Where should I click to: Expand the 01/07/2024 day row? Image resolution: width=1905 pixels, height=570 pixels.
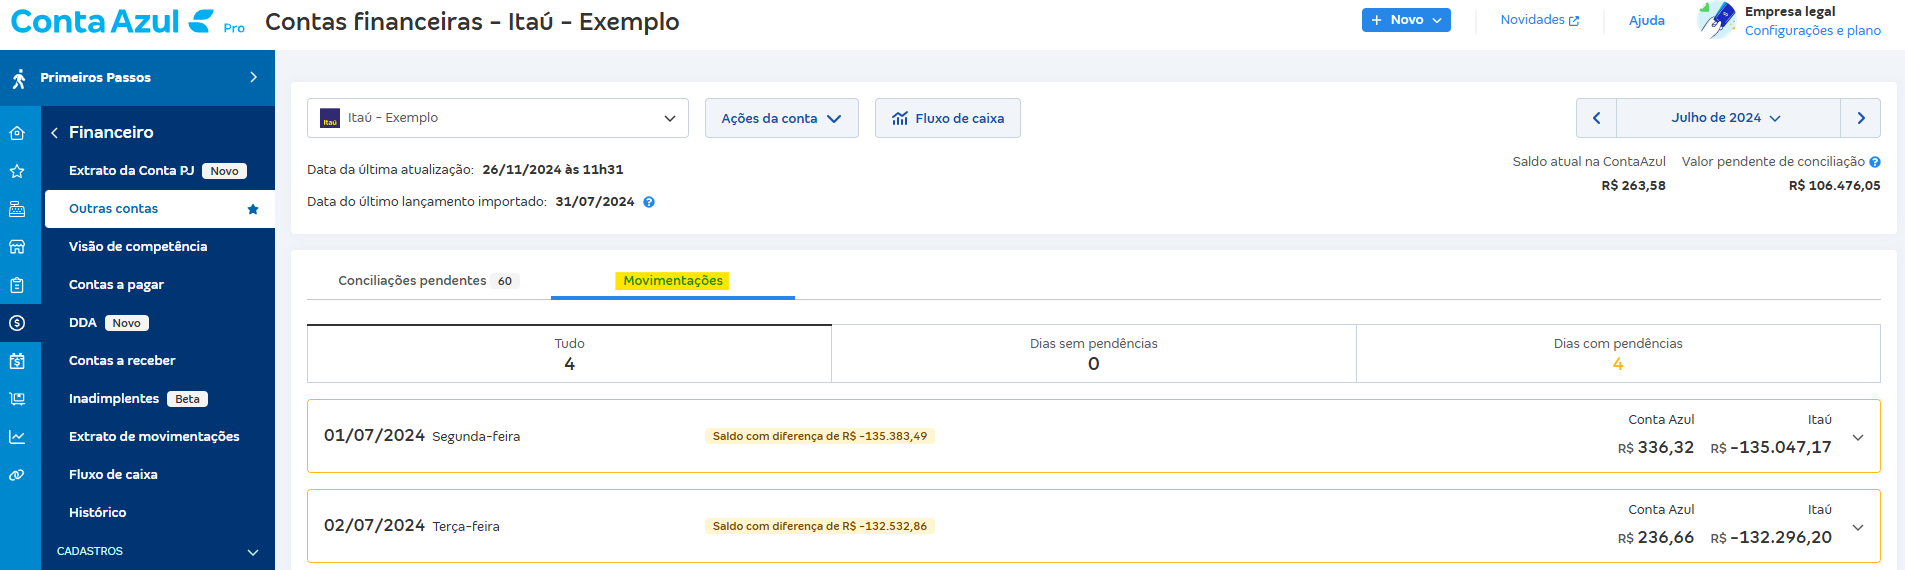1857,437
